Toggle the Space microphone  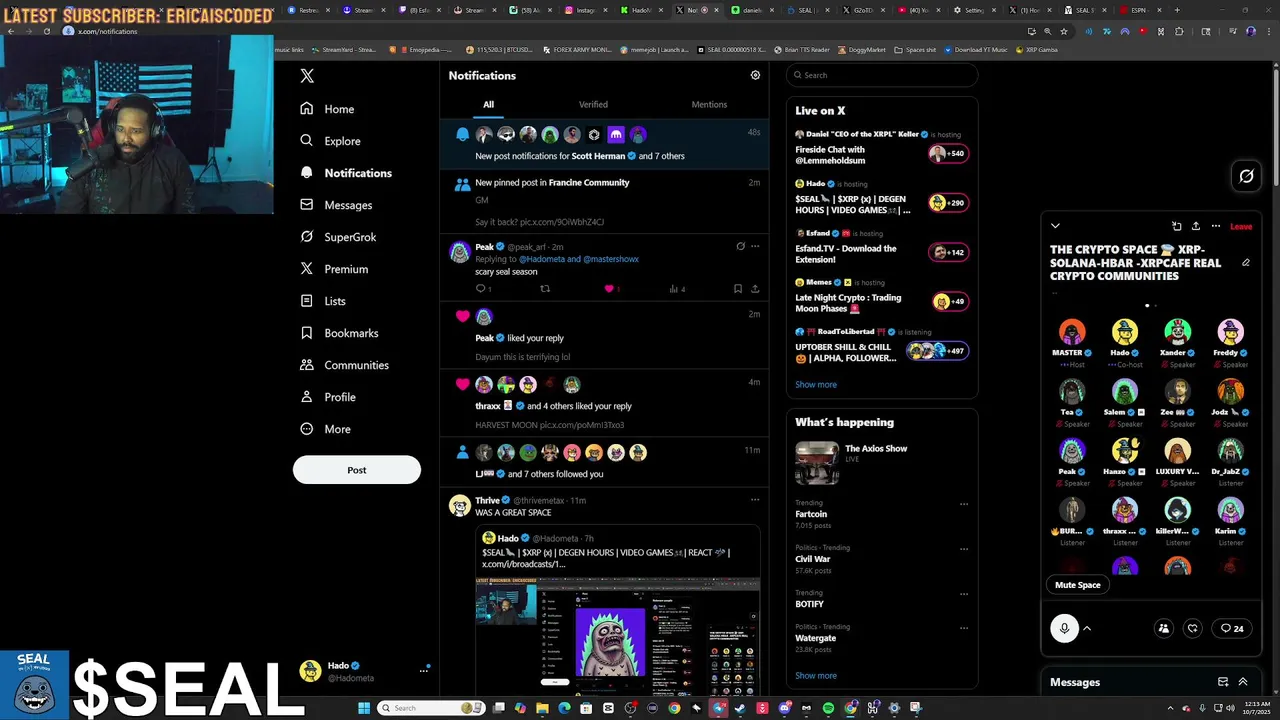[1064, 628]
